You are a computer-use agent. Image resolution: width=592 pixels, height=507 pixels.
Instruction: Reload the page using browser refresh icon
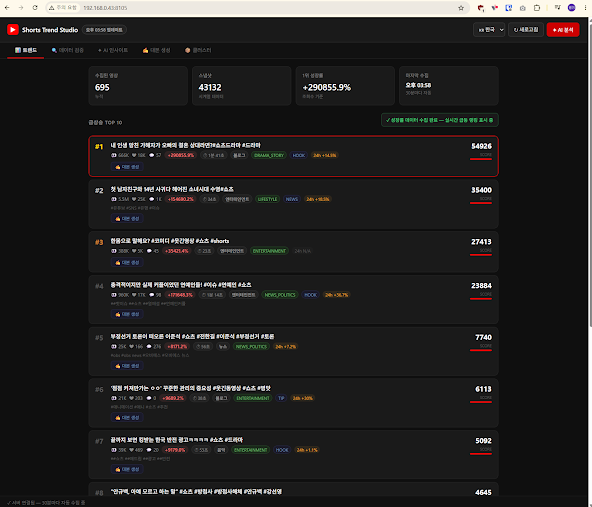click(35, 8)
